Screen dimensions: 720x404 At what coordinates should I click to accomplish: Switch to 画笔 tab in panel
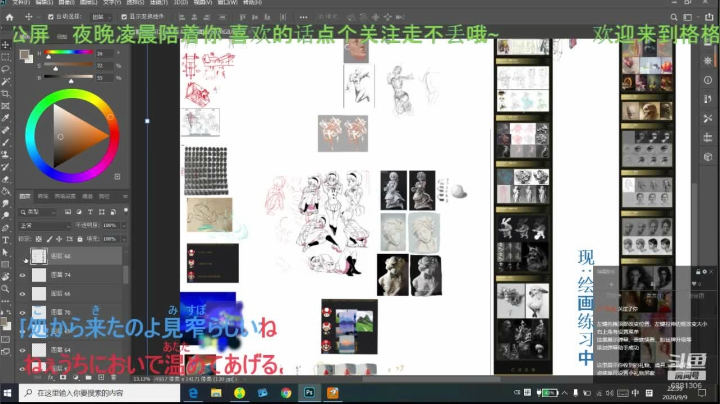(x=43, y=196)
